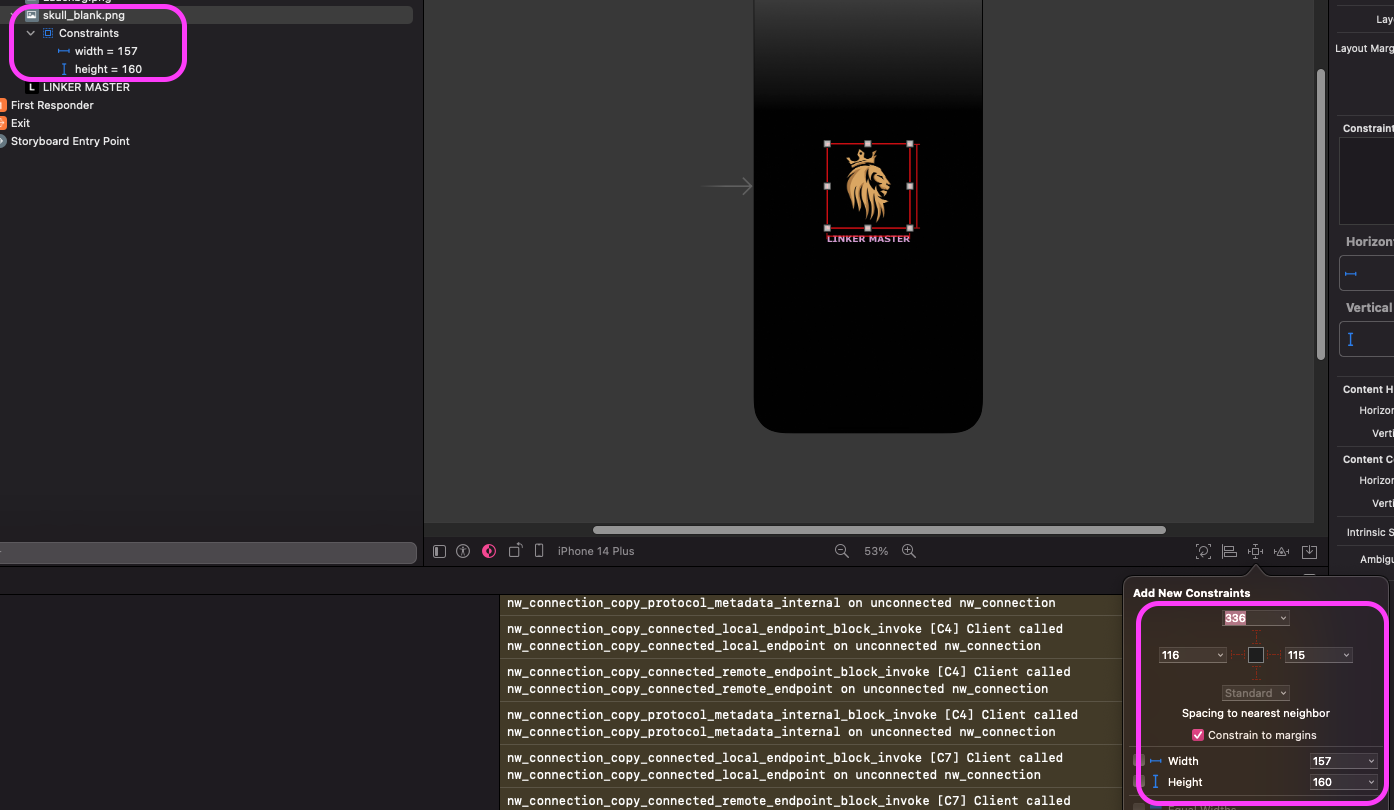Click the horizontal canvas scrollbar
The width and height of the screenshot is (1394, 810).
pyautogui.click(x=879, y=530)
